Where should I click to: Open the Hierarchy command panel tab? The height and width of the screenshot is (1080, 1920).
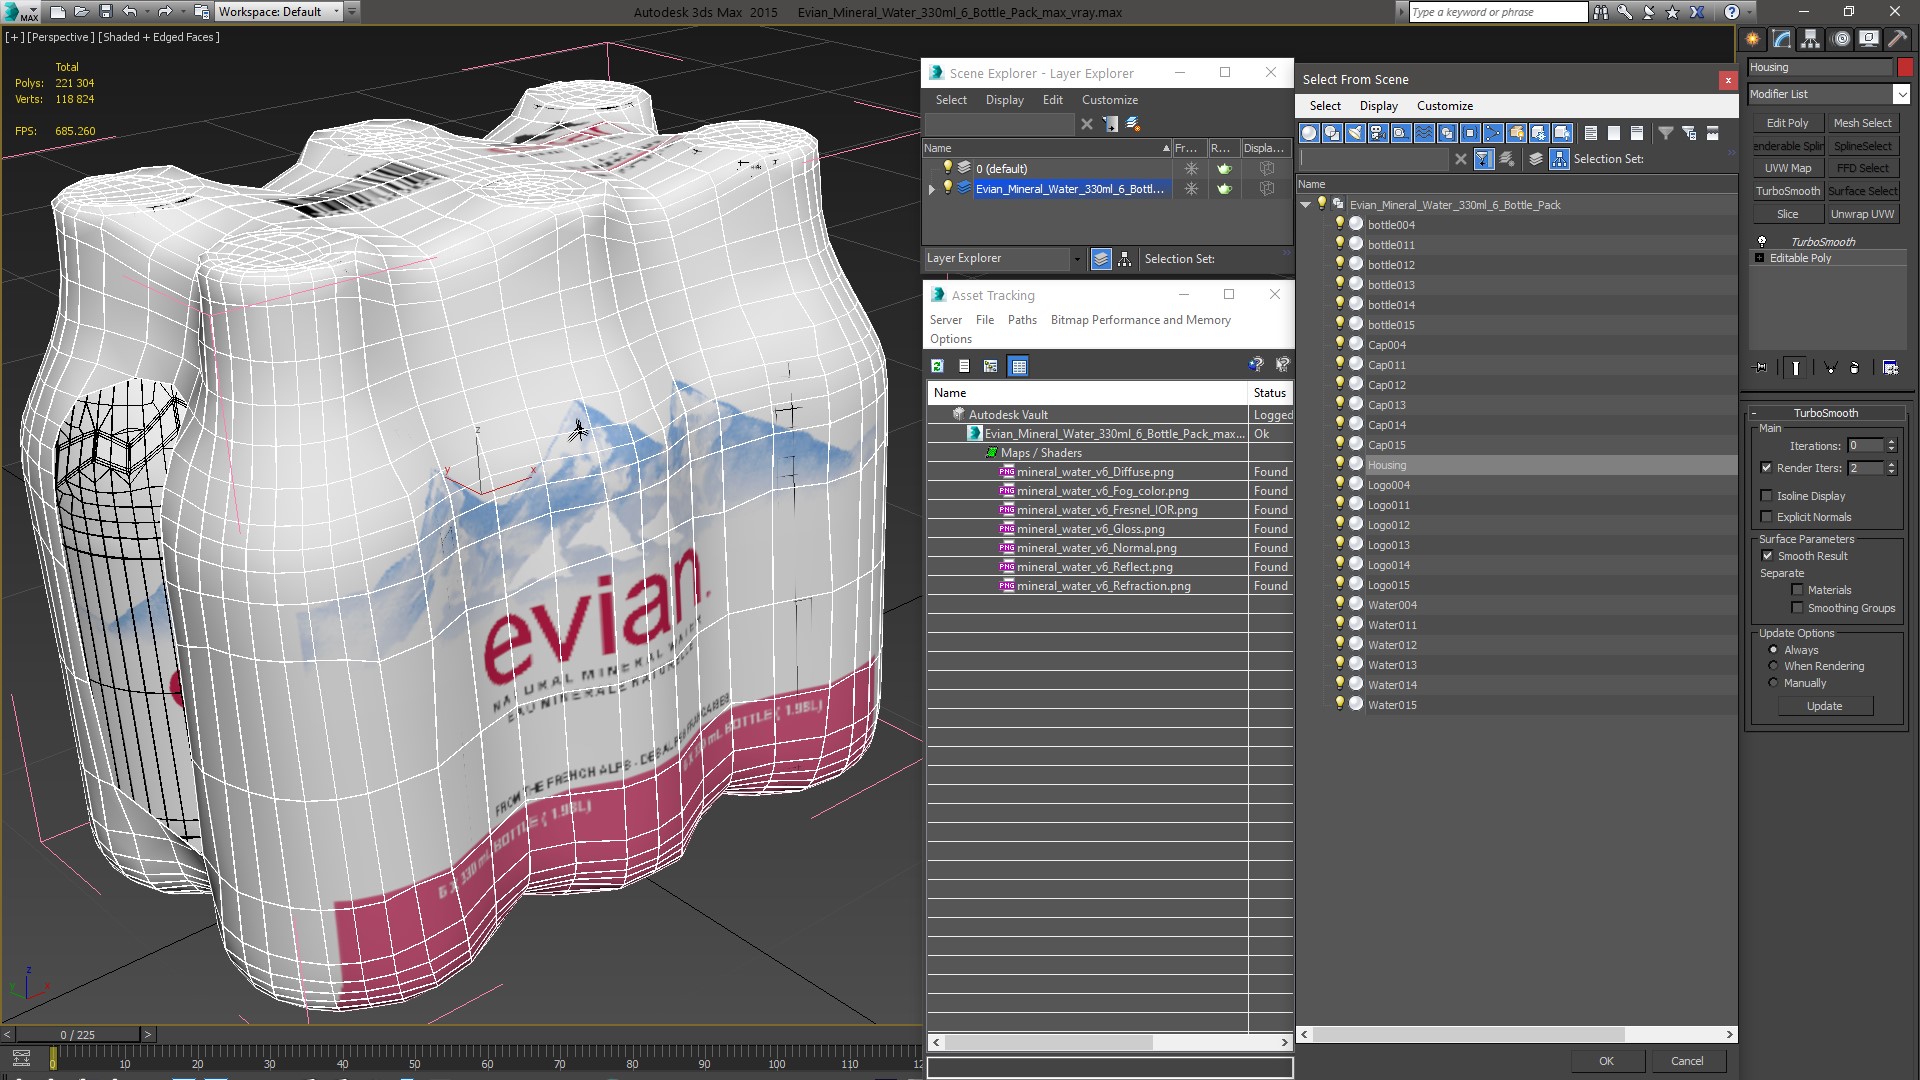click(x=1811, y=39)
